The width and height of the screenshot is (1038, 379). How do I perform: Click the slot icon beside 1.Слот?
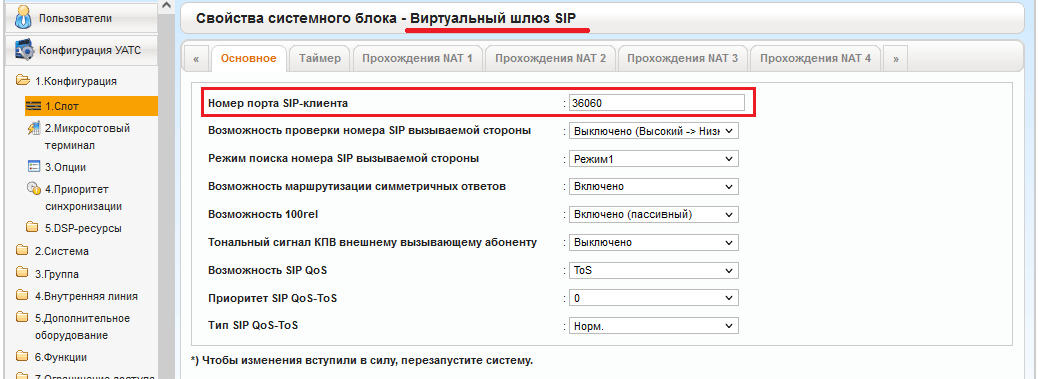pyautogui.click(x=34, y=106)
